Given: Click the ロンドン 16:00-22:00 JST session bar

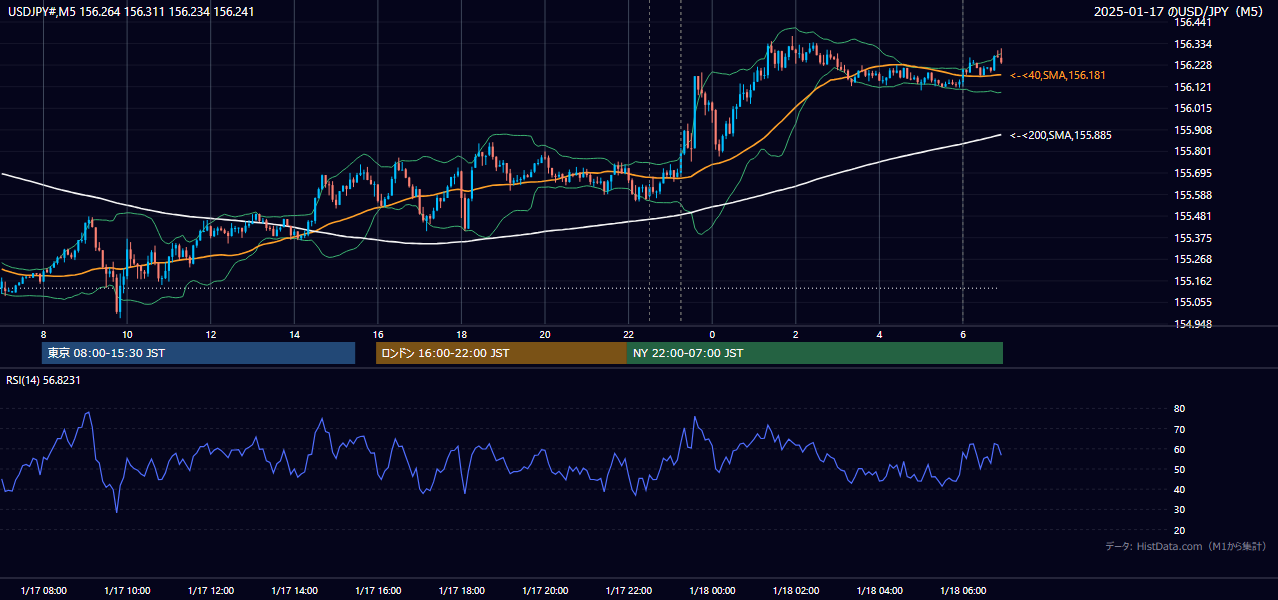Looking at the screenshot, I should (501, 353).
